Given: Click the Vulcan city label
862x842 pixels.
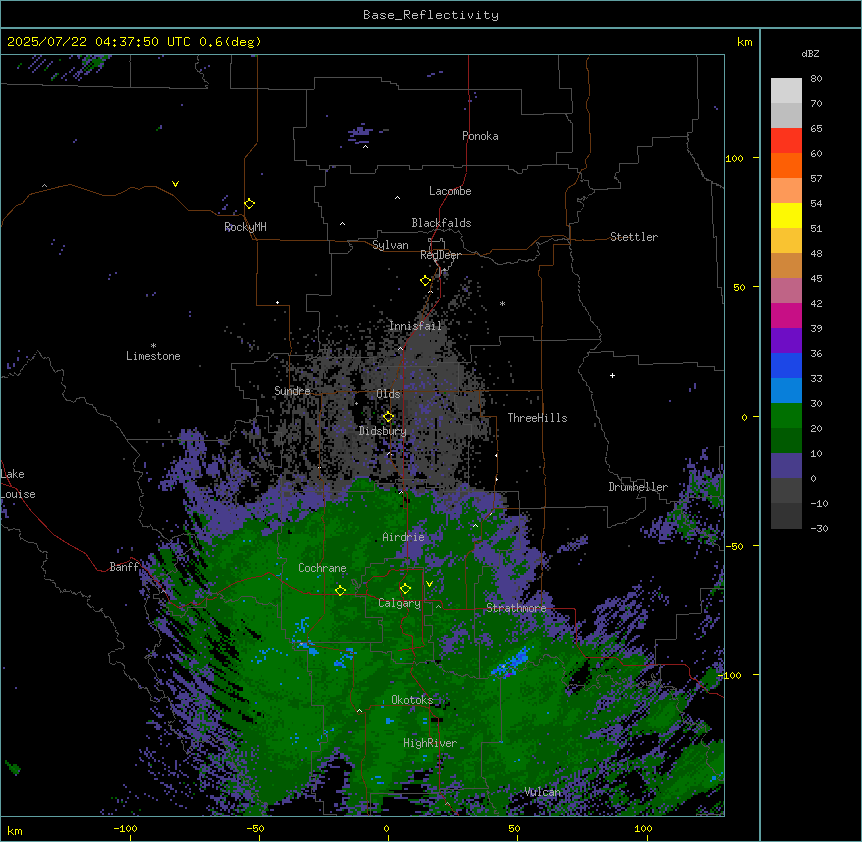Looking at the screenshot, I should 543,792.
